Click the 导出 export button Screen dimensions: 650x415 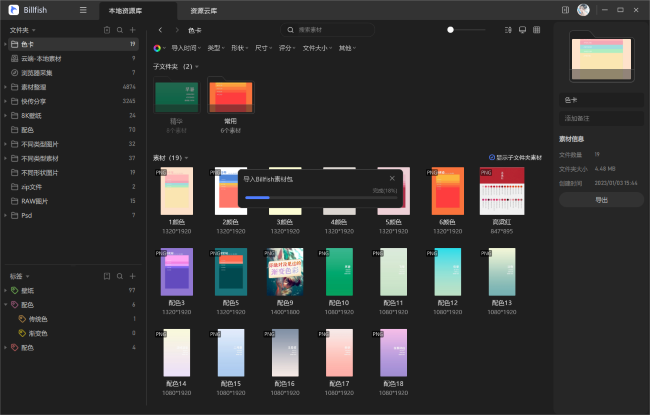pyautogui.click(x=601, y=200)
